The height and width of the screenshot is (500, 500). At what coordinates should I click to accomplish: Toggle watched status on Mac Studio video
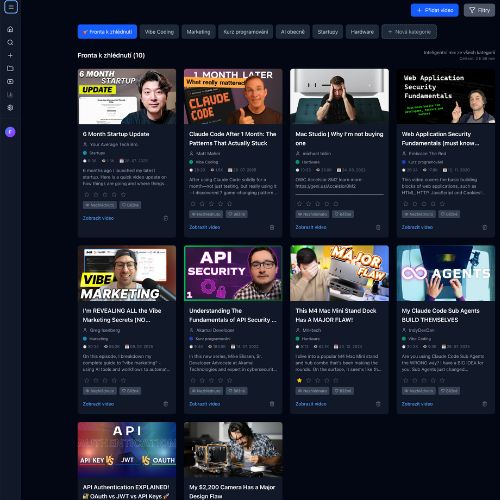coord(312,214)
